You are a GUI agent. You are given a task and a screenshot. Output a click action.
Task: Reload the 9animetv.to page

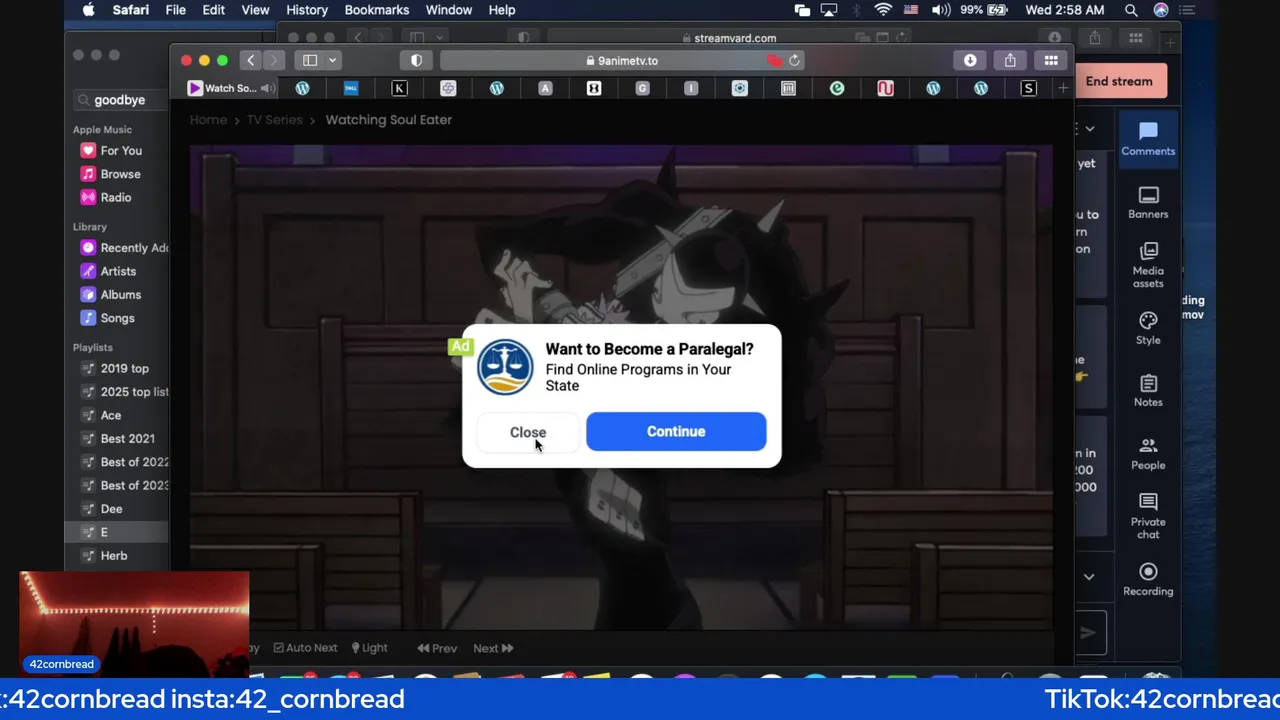pos(794,61)
